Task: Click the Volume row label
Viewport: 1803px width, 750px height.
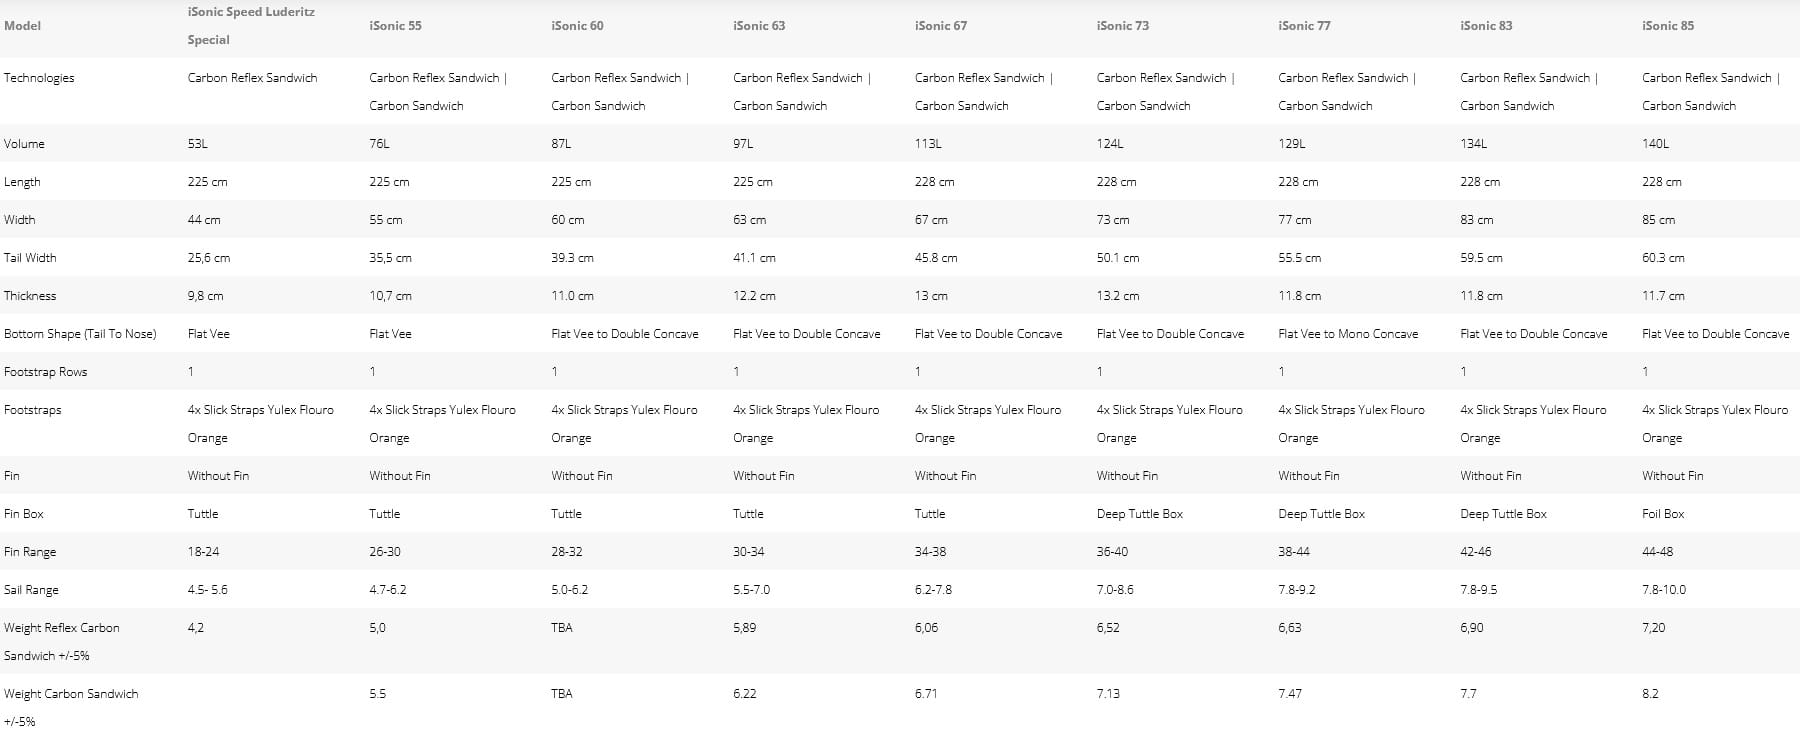Action: (24, 144)
